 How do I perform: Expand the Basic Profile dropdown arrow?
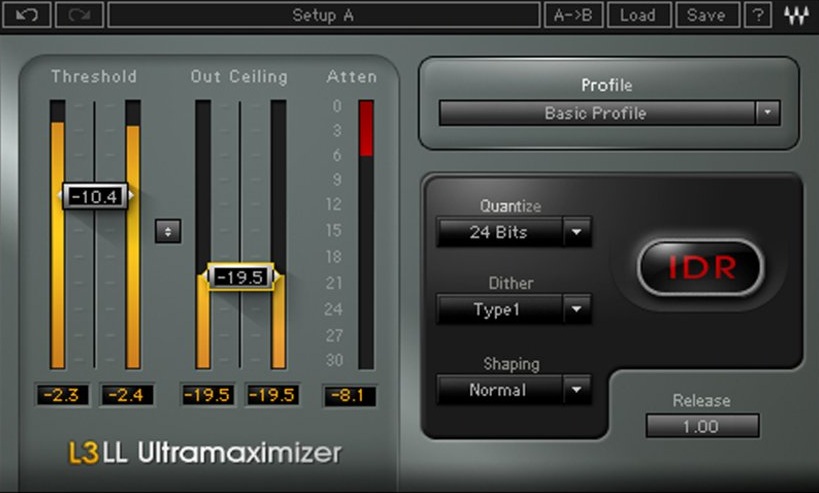[767, 113]
